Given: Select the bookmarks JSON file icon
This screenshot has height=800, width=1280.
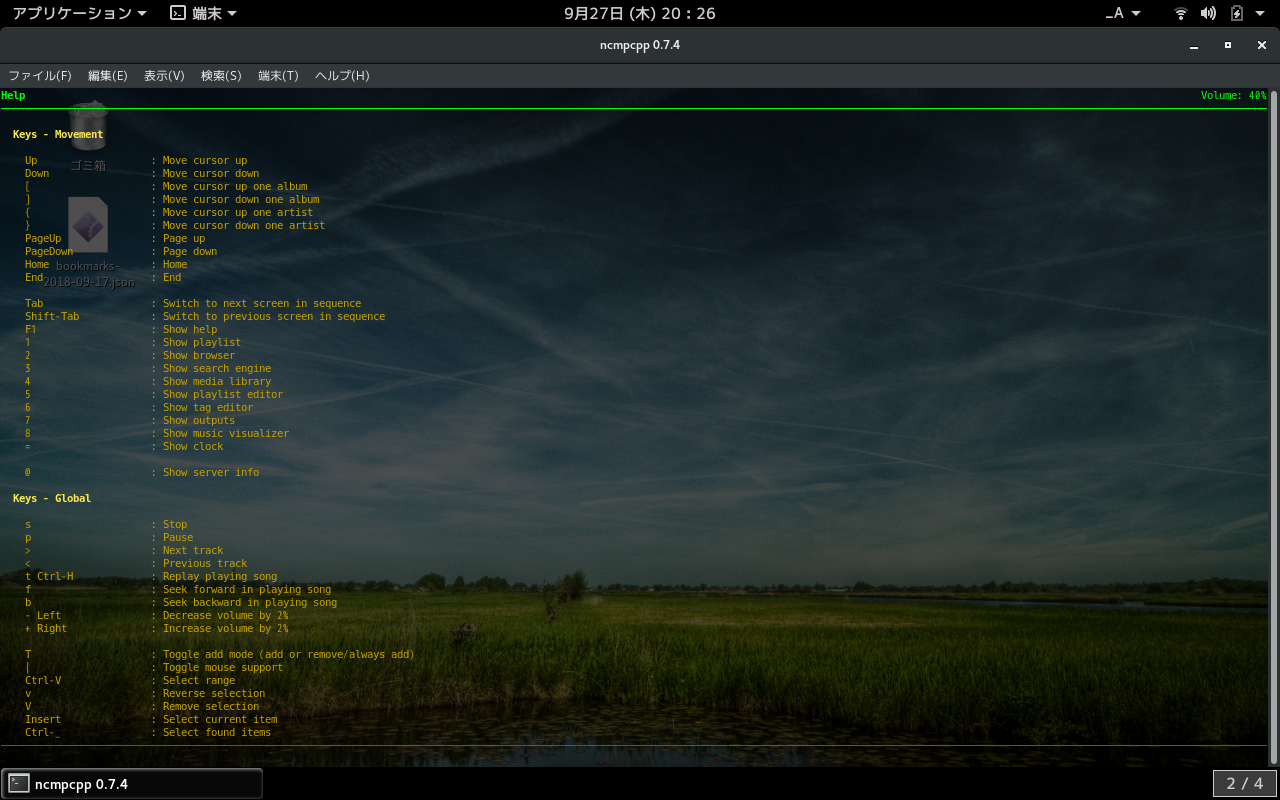Looking at the screenshot, I should point(88,225).
